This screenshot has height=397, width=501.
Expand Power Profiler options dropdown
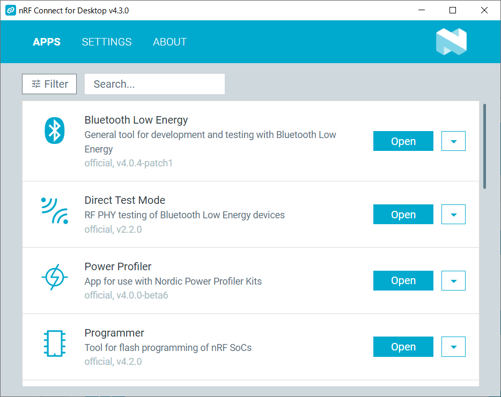click(453, 281)
